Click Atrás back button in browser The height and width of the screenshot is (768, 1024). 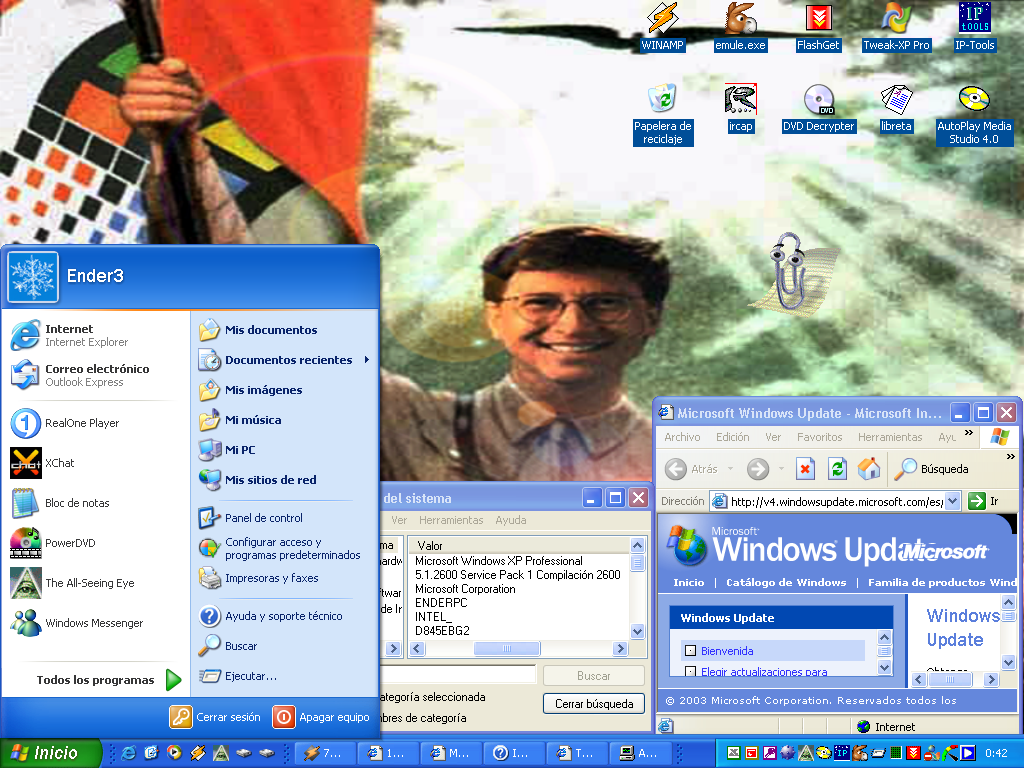click(x=692, y=468)
